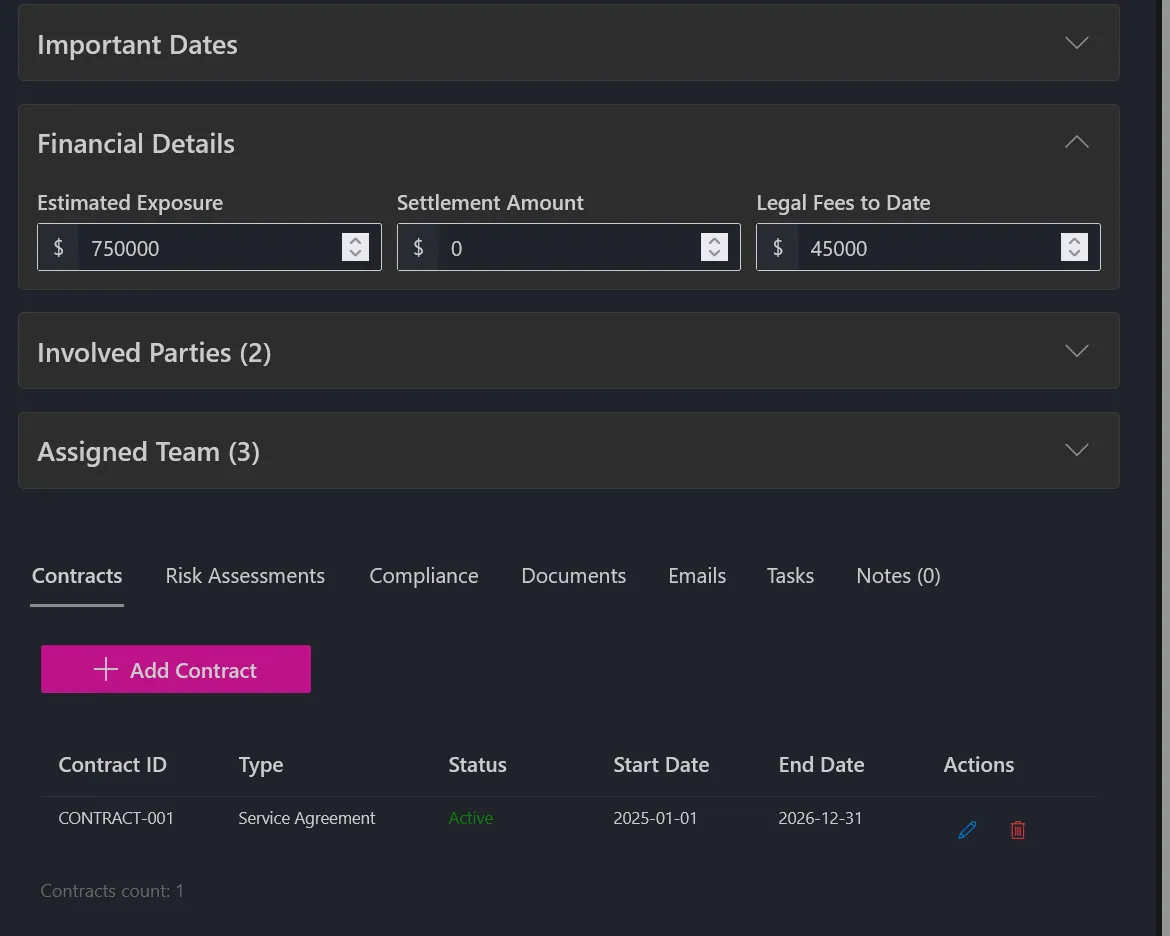
Task: Click the Contracts count: 1 text
Action: click(112, 891)
